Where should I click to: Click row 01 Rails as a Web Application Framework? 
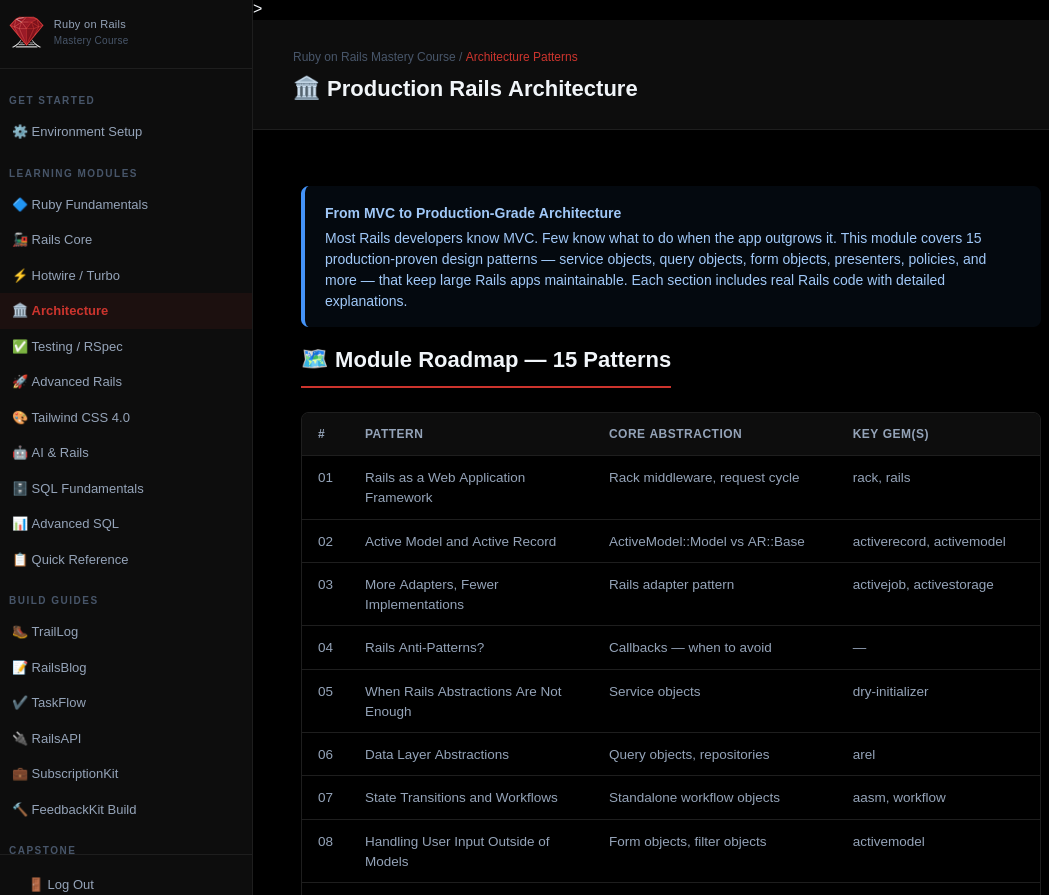[x=670, y=488]
